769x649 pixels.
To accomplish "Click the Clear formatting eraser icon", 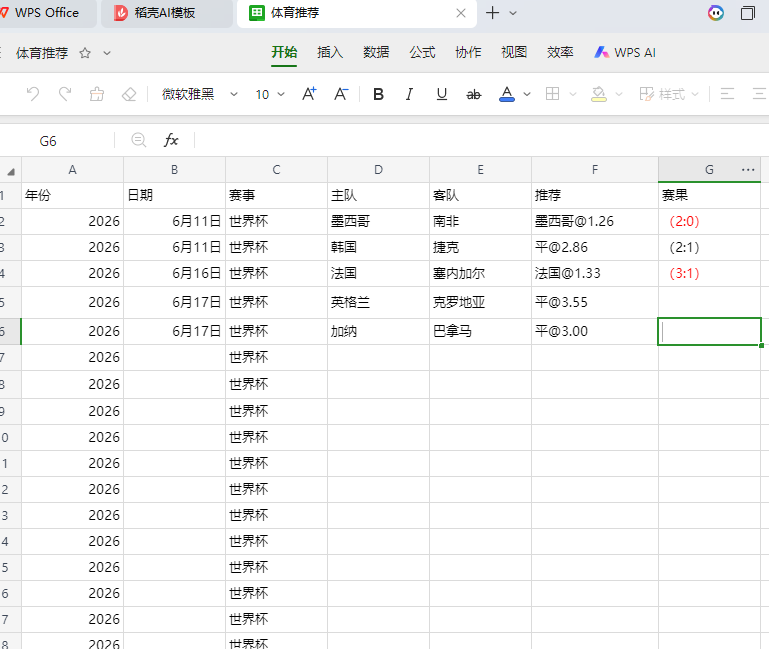I will click(129, 94).
